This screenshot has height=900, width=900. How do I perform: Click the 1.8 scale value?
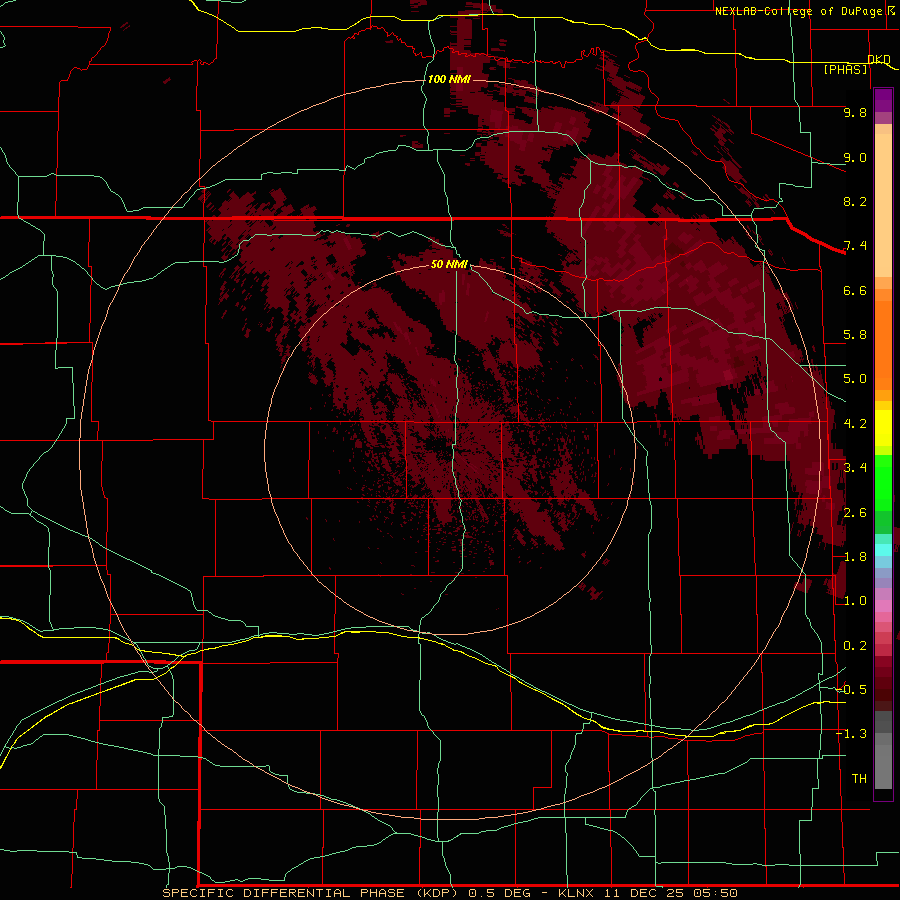point(855,557)
